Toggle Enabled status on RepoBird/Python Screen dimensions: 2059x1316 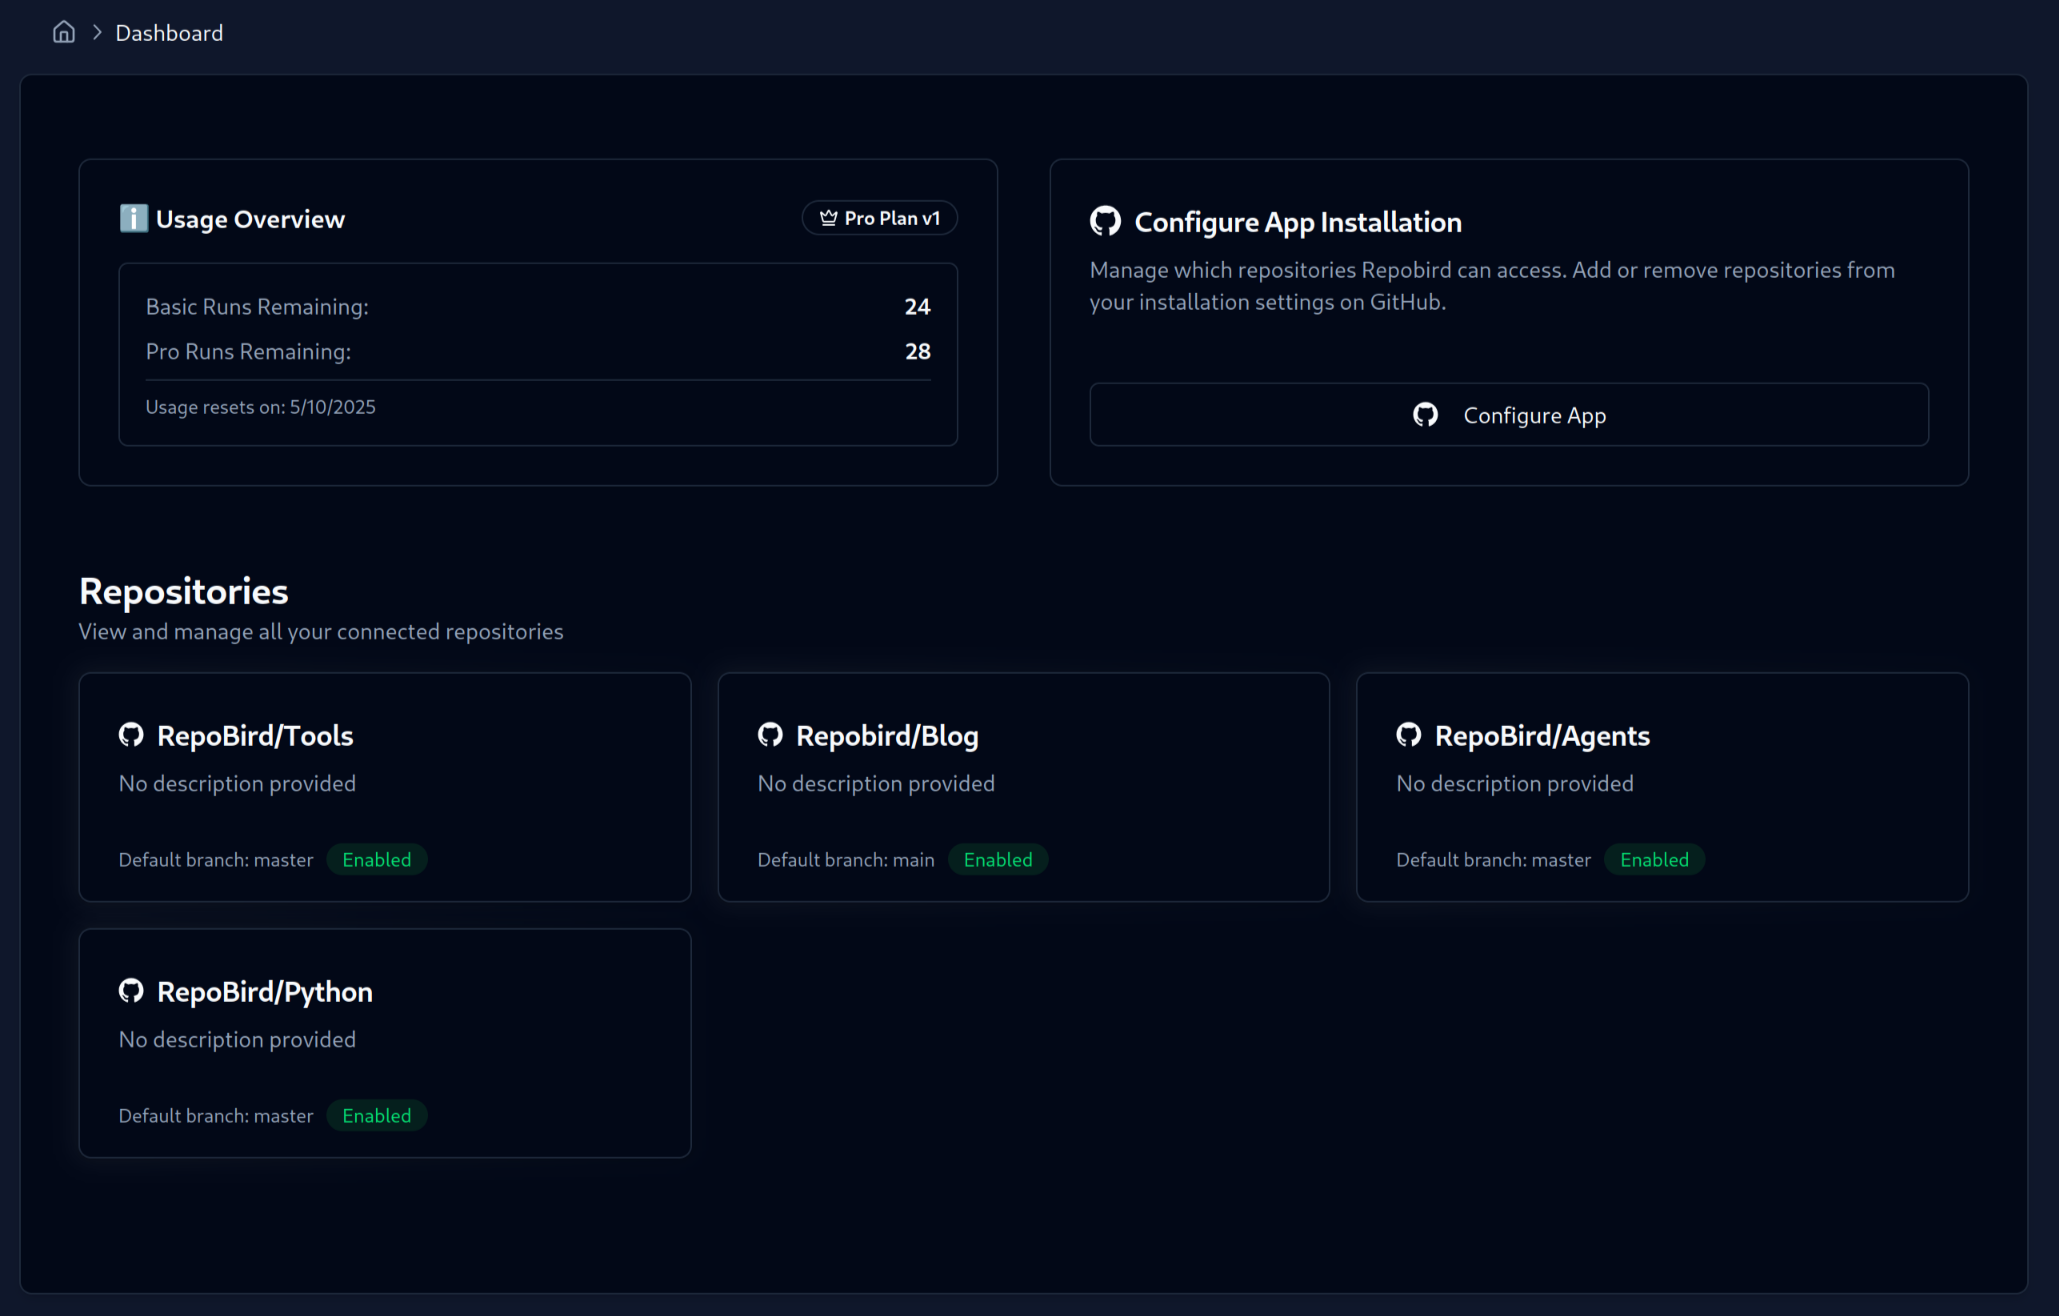click(x=377, y=1115)
